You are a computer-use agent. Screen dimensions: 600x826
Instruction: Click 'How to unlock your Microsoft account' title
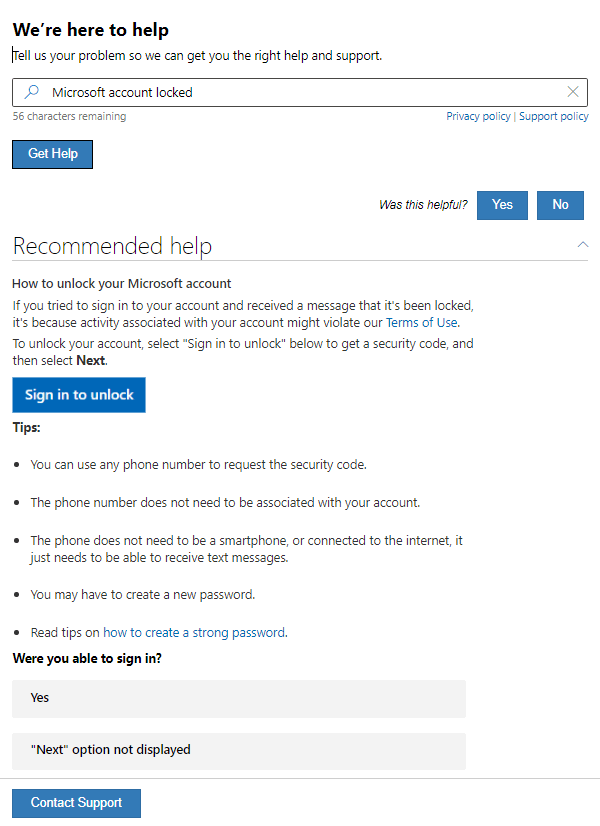pyautogui.click(x=122, y=283)
